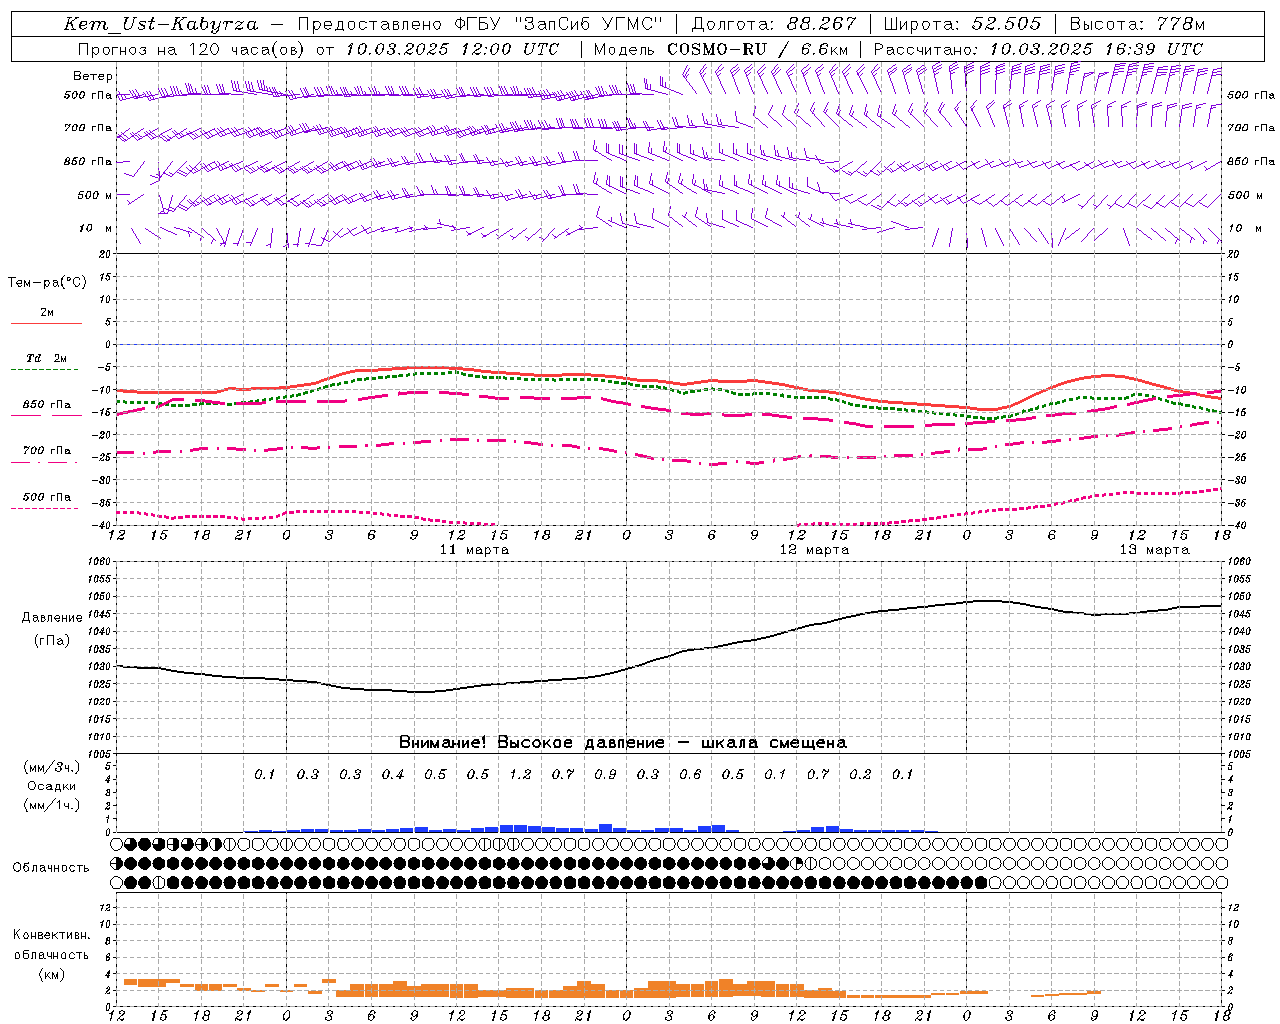Click the station name Kem_Ust-Kabyrza in header
Viewport: 1280px width, 1024px height.
point(161,24)
